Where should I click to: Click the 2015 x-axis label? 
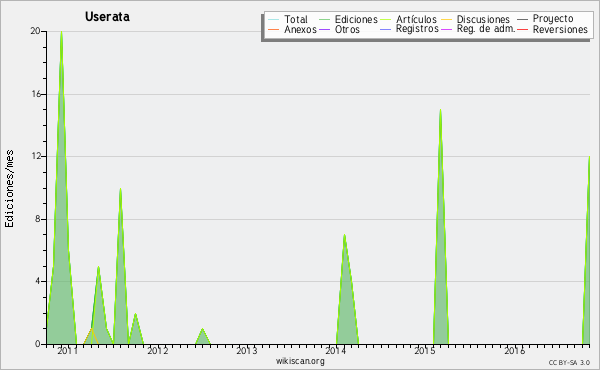(x=425, y=350)
